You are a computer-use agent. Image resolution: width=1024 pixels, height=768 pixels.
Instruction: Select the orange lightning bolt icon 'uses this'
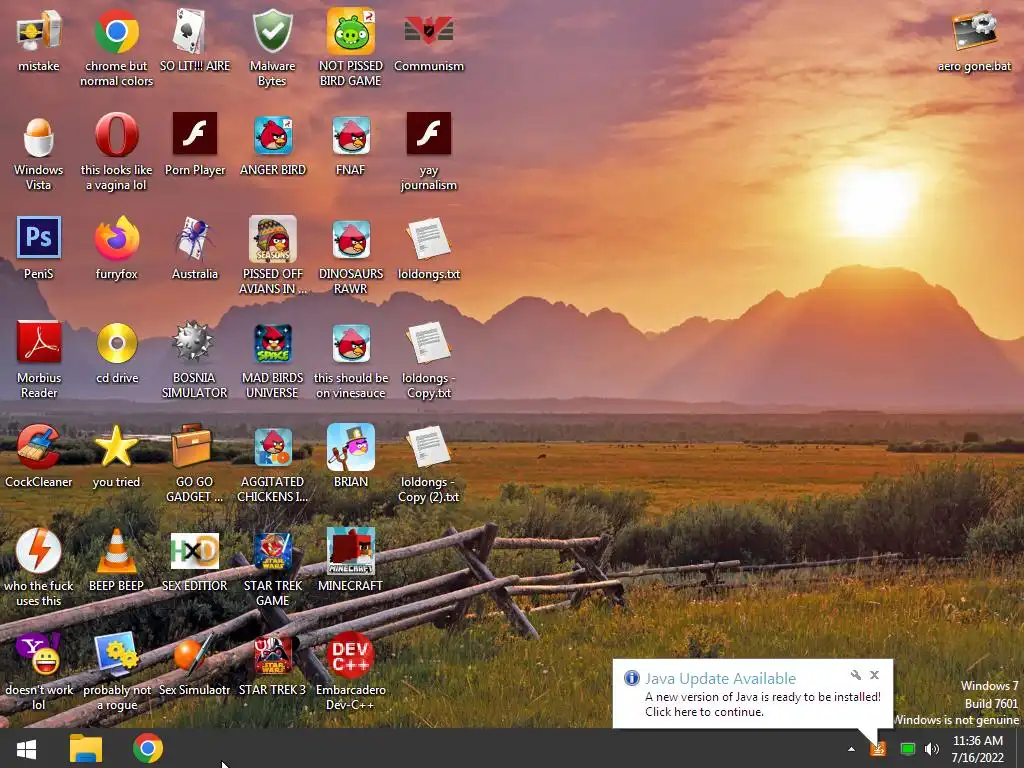[x=39, y=551]
